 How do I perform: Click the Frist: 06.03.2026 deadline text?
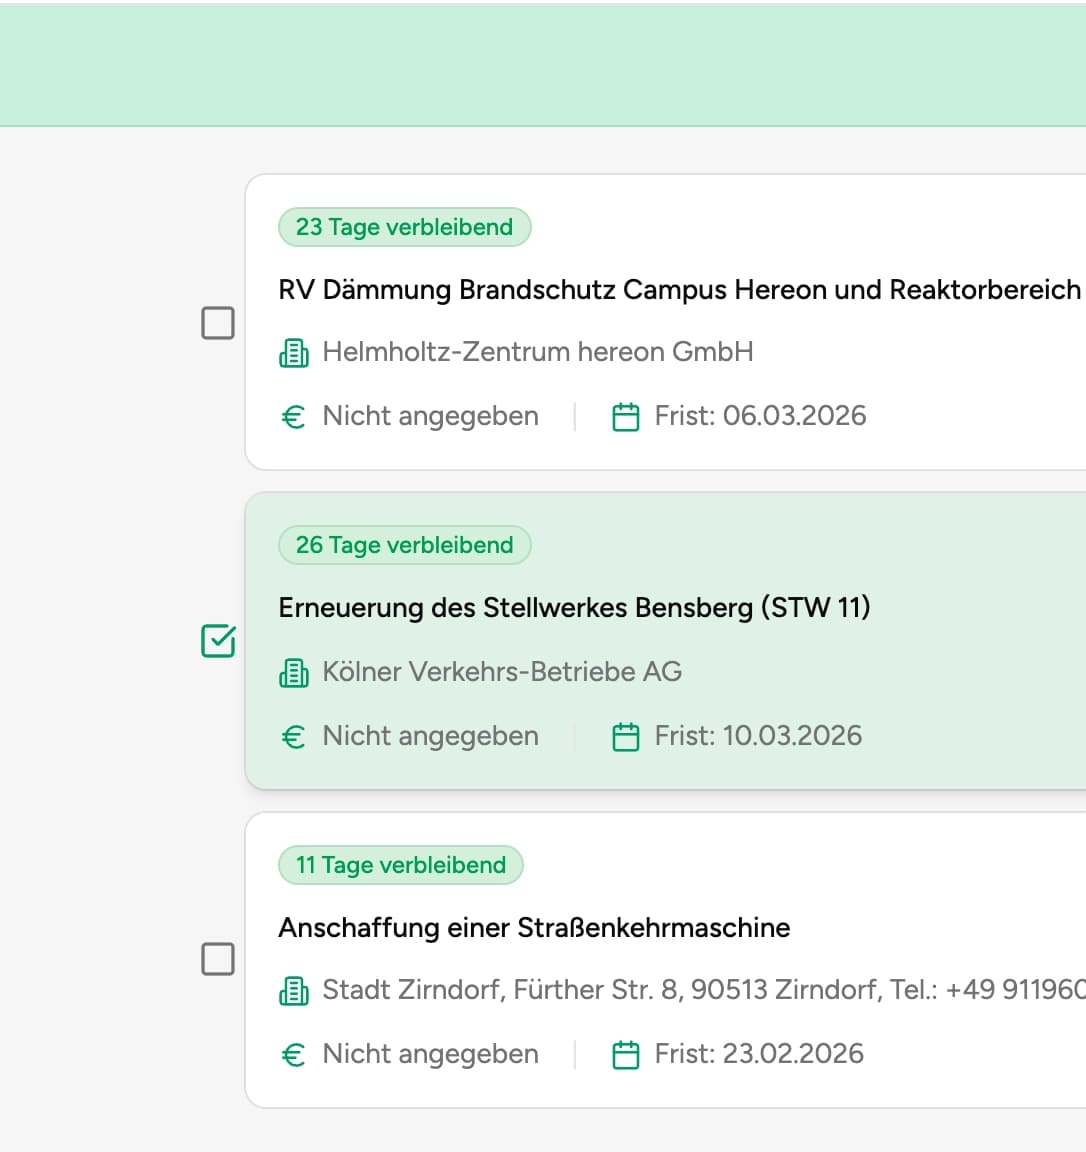[760, 416]
